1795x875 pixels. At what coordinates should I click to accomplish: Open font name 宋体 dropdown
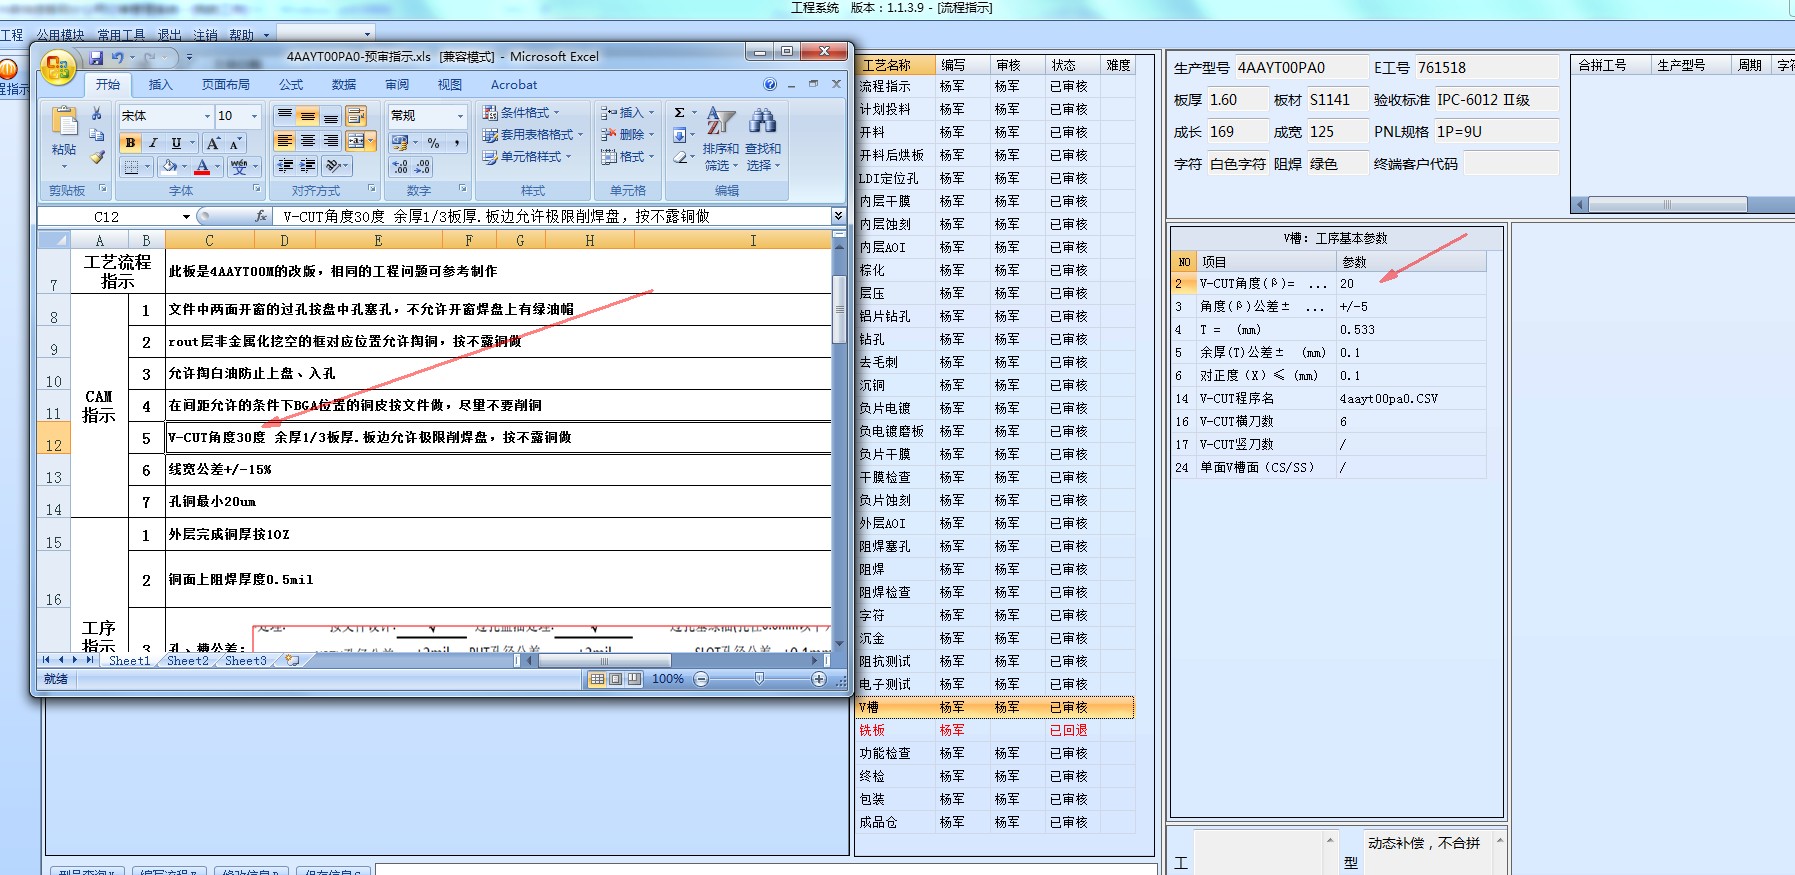tap(208, 116)
